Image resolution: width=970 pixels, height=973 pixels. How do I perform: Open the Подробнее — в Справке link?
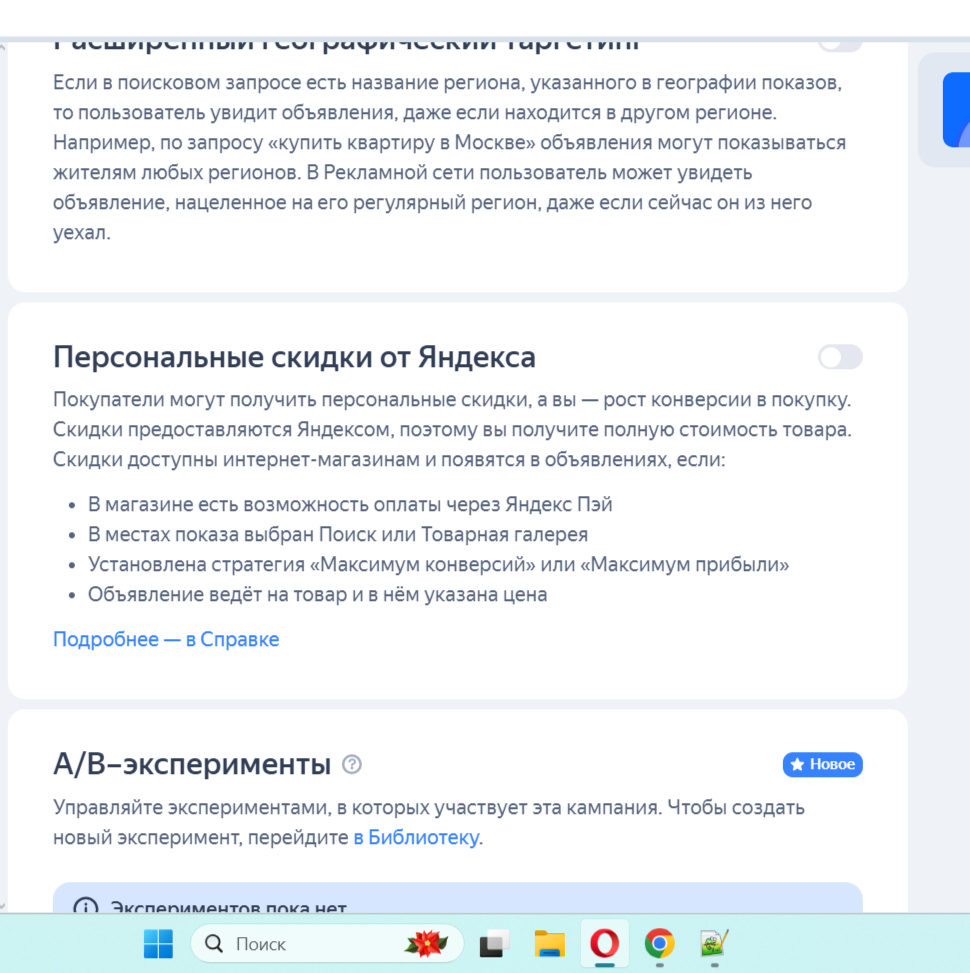click(x=166, y=640)
